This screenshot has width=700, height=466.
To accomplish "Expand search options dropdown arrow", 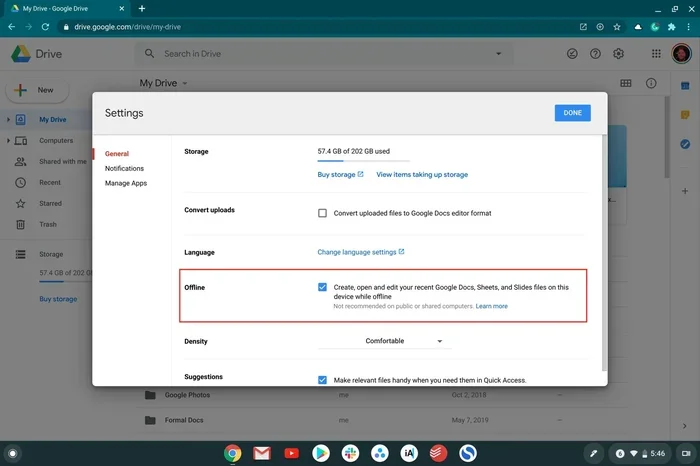I will pos(498,54).
